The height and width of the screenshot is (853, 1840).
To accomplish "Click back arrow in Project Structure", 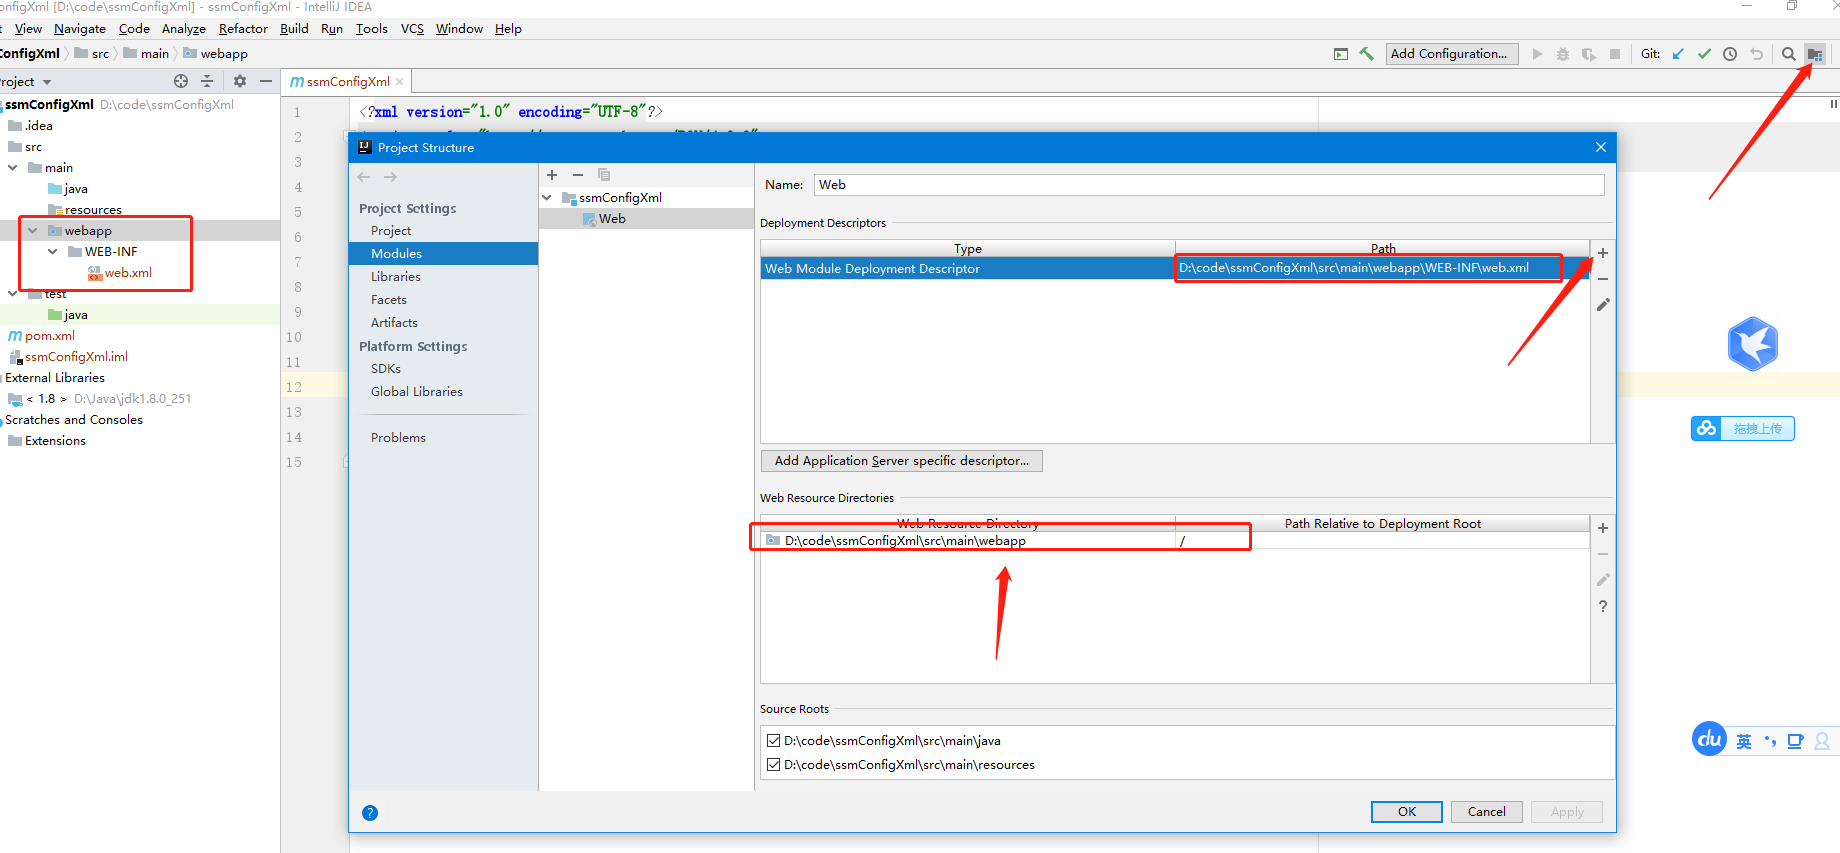I will [364, 177].
